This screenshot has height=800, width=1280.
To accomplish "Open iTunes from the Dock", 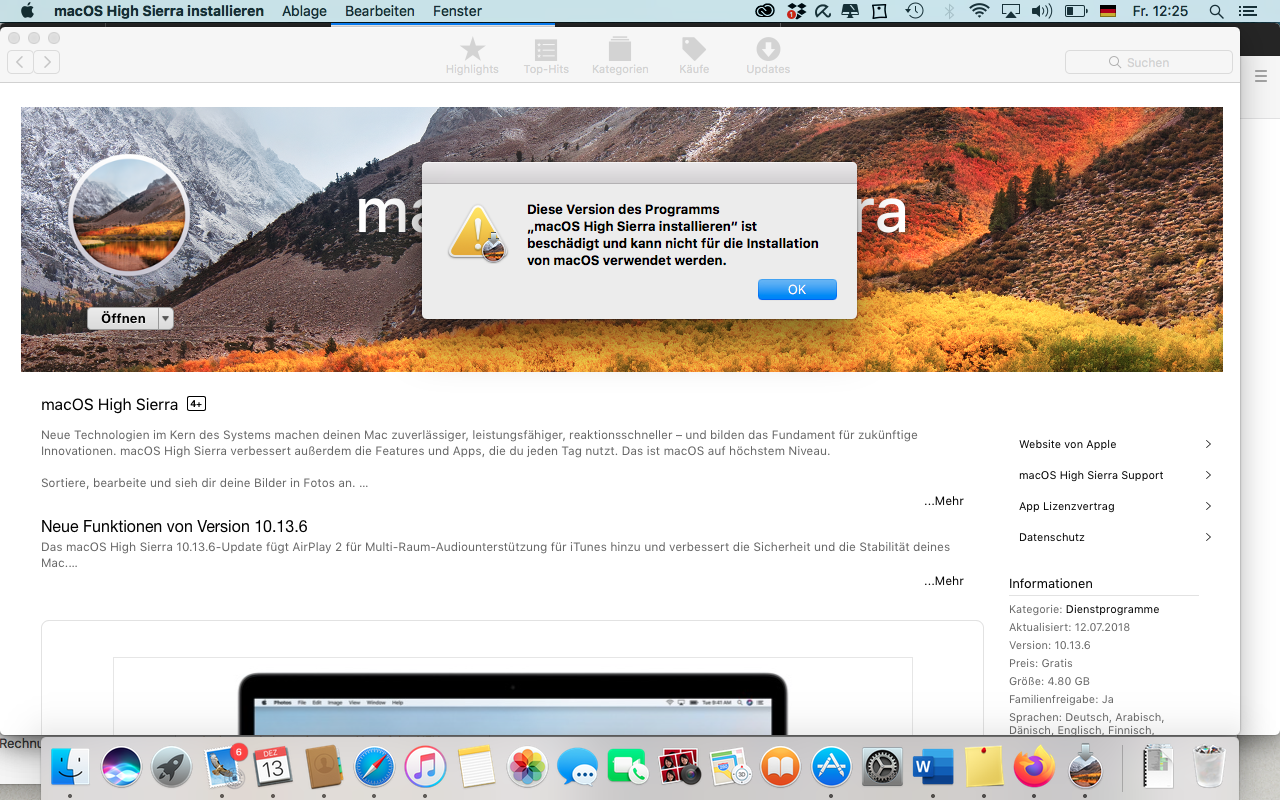I will point(426,767).
